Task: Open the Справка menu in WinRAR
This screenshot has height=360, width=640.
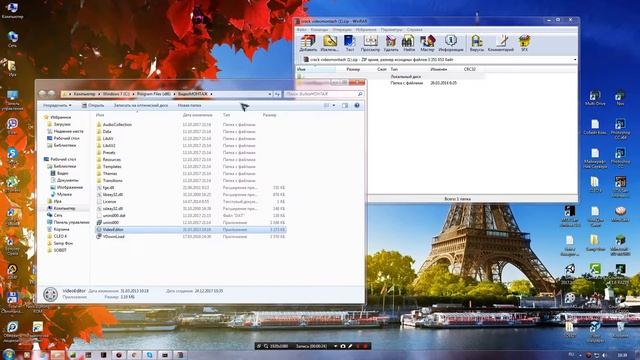Action: (415, 30)
